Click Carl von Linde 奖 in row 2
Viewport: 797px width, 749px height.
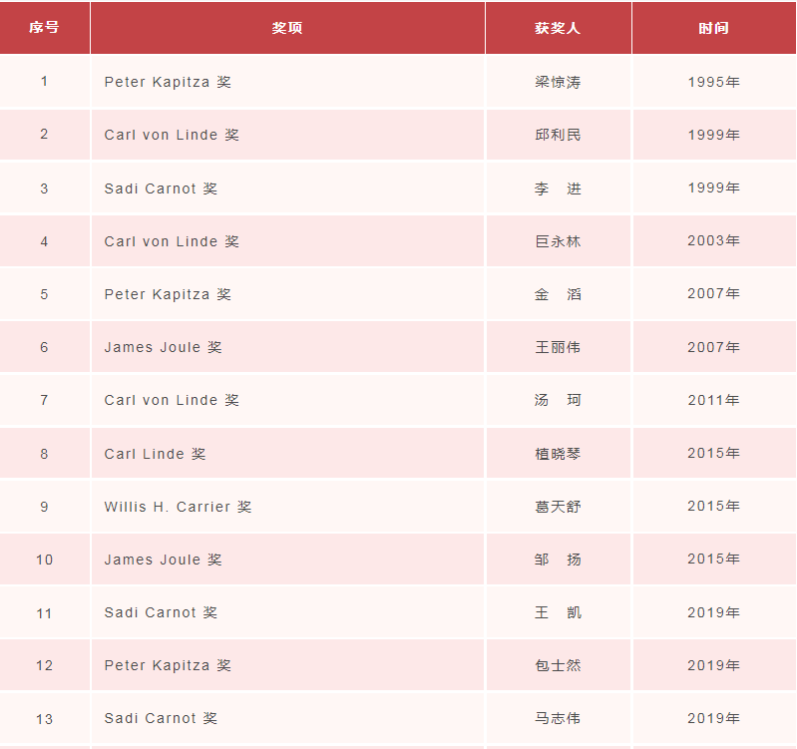(172, 135)
